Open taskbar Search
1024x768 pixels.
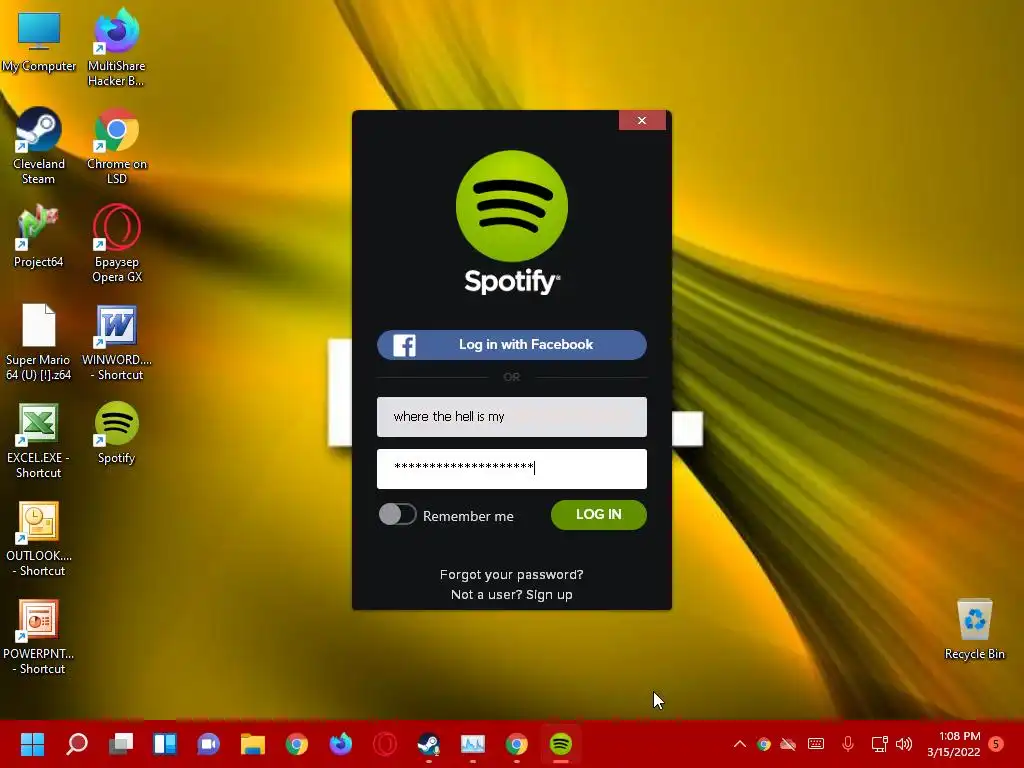(76, 744)
